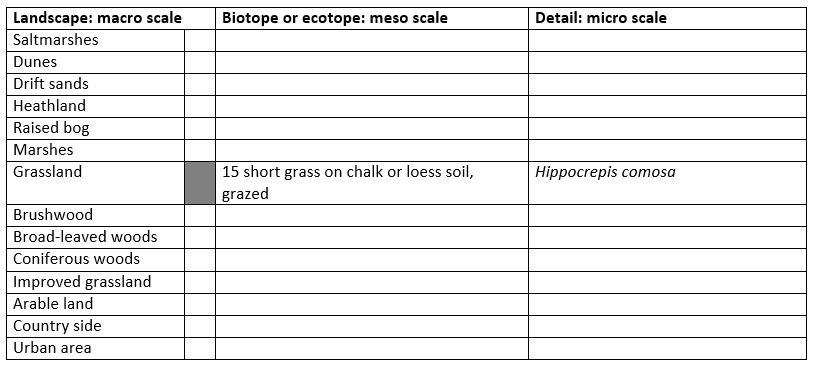The image size is (813, 368).
Task: Click the Urban area cell
Action: coord(96,348)
